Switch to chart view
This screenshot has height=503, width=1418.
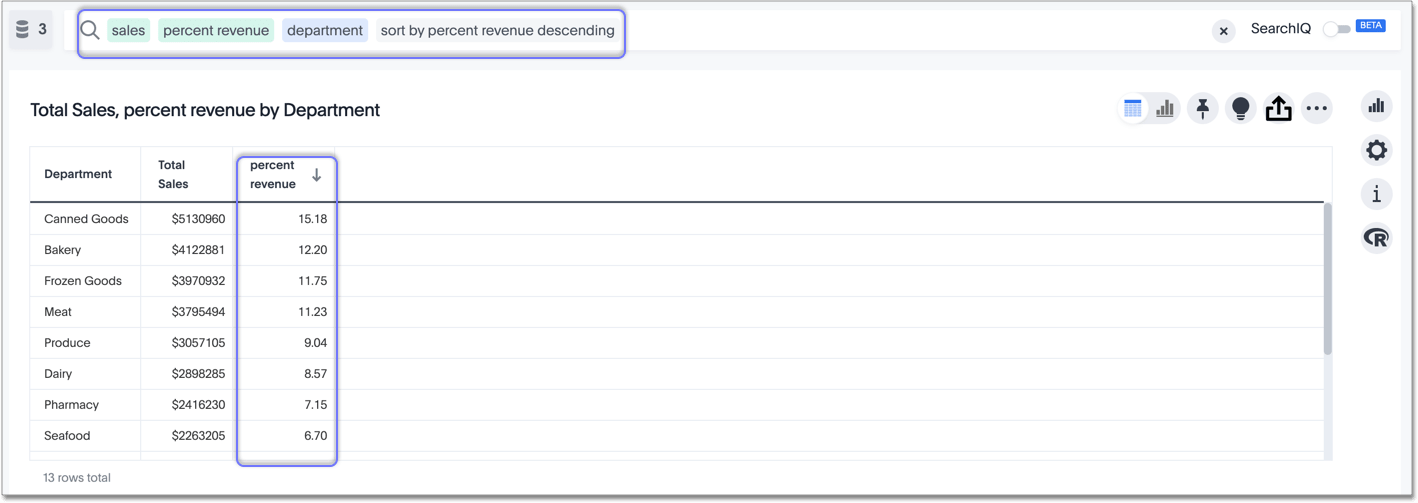(1165, 109)
